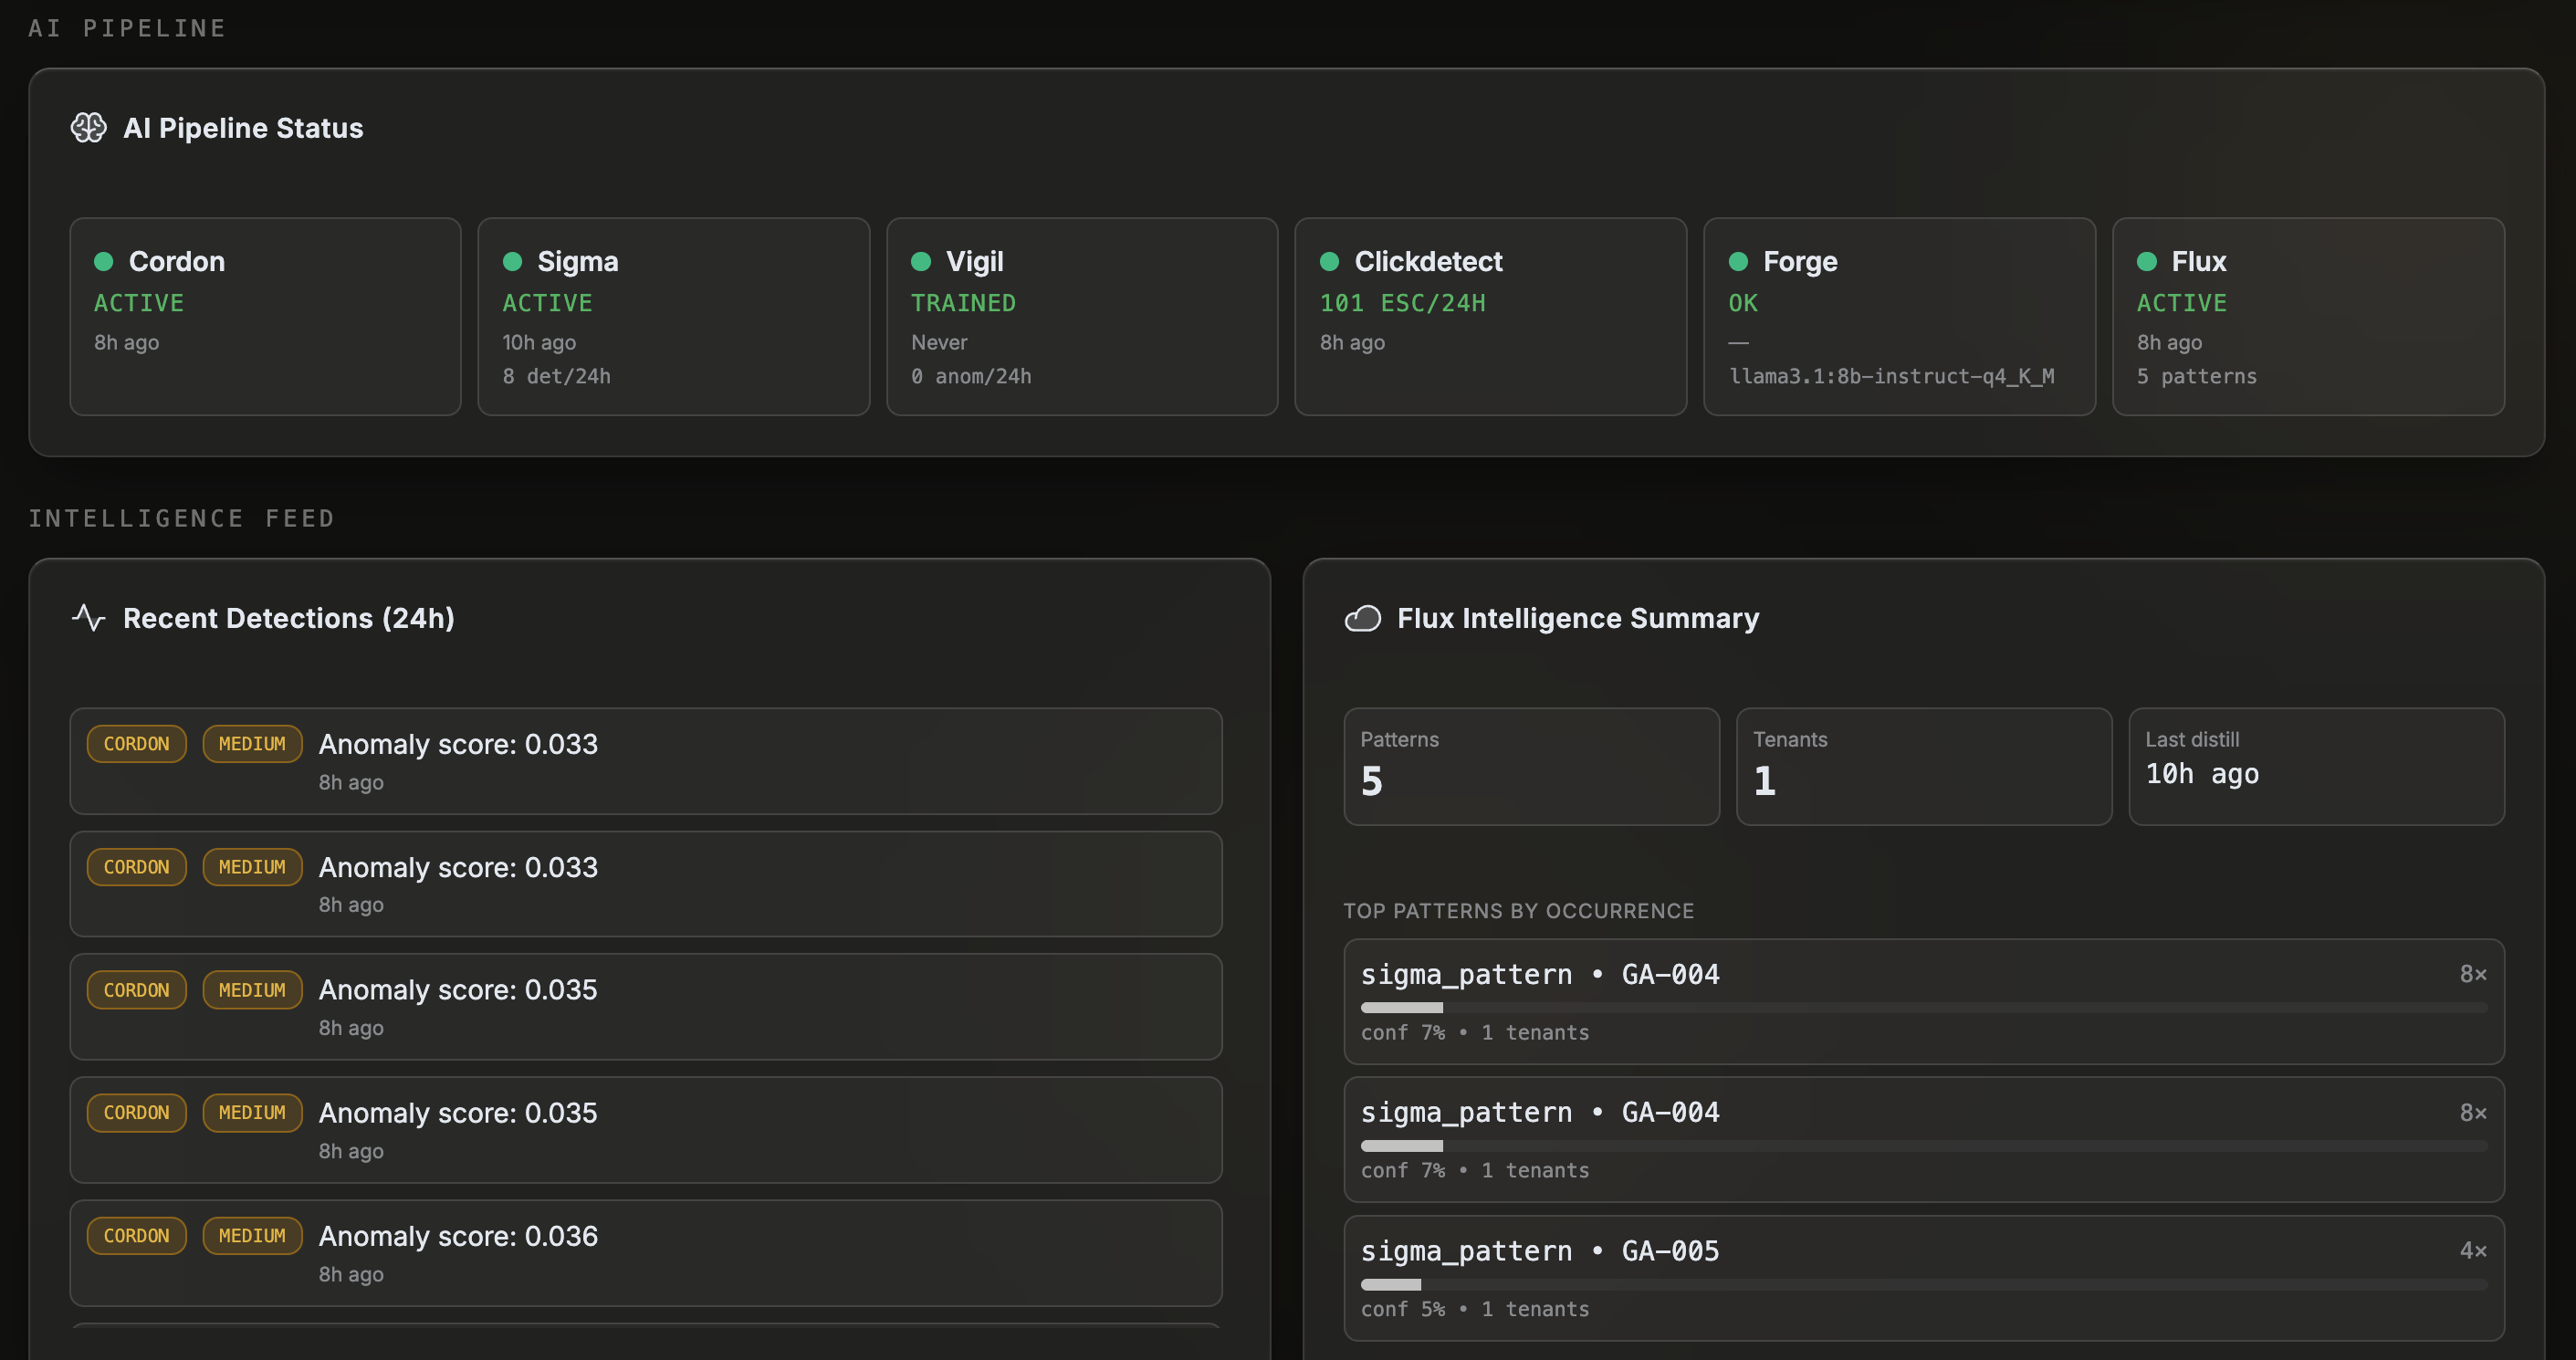Click the 4× occurrence count on GA-005

coord(2473,1250)
